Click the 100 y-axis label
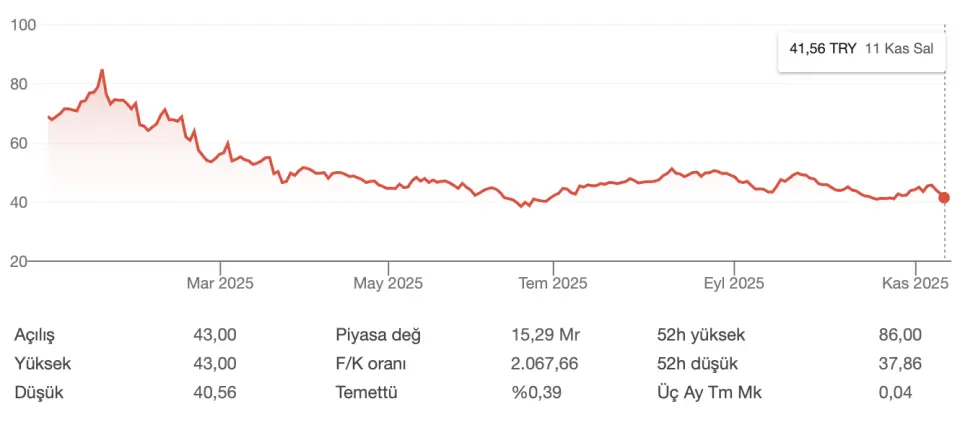960x430 pixels. pyautogui.click(x=22, y=24)
